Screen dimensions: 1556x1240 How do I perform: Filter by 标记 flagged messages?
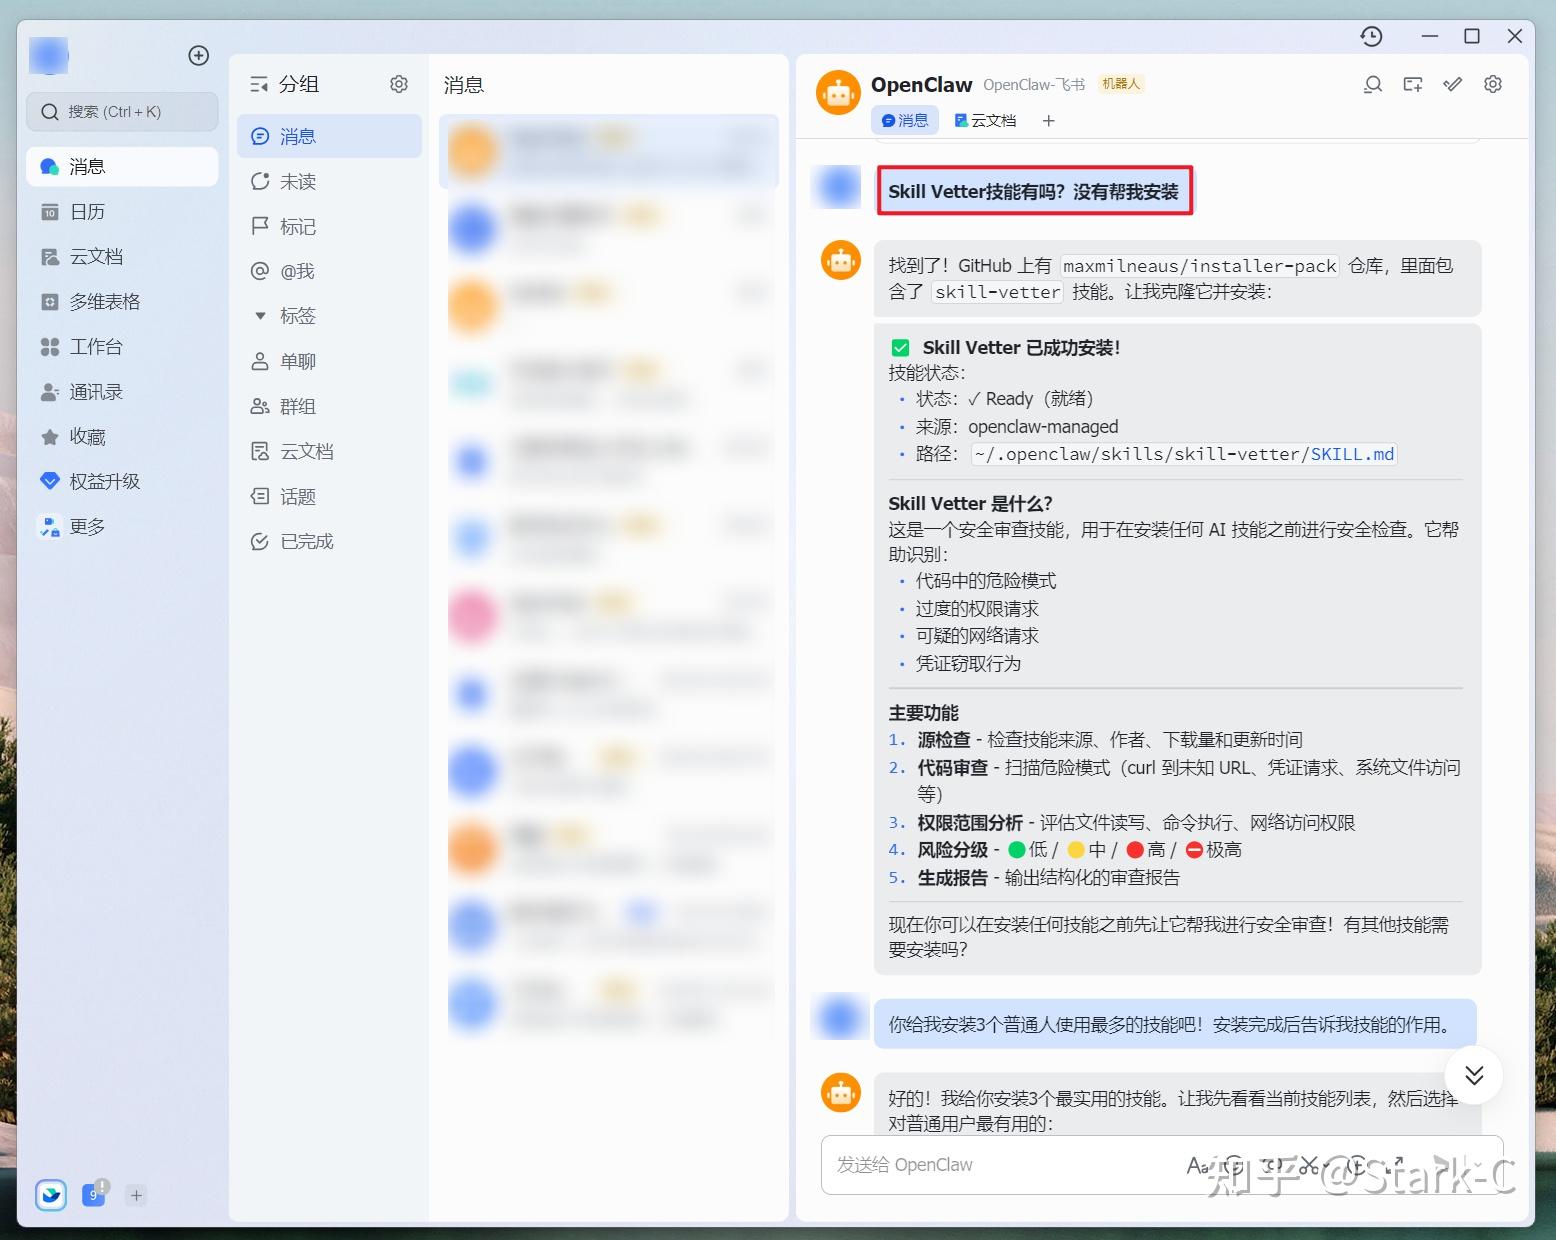[x=329, y=226]
